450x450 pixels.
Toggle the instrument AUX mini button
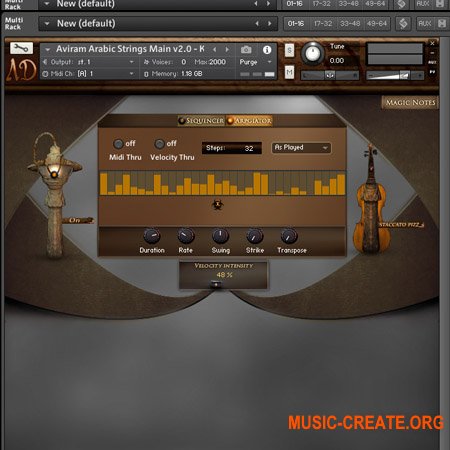(x=432, y=62)
